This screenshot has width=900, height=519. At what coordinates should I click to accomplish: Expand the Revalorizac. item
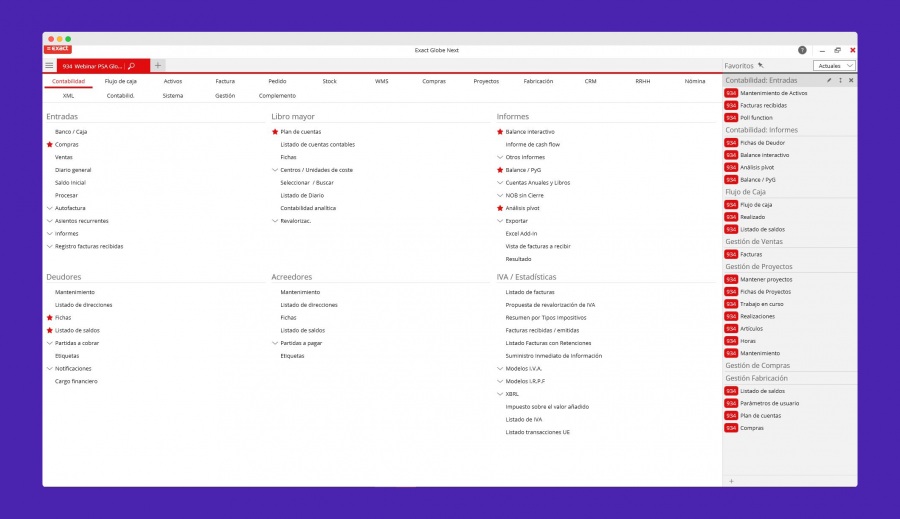pos(275,221)
